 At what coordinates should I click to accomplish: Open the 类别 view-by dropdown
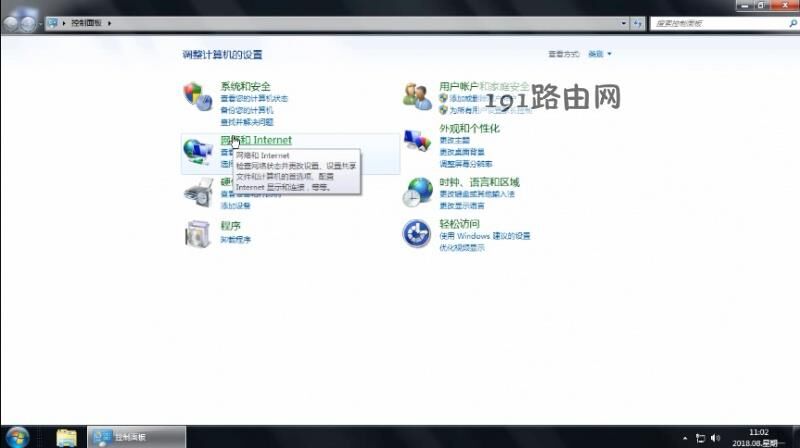[x=599, y=54]
